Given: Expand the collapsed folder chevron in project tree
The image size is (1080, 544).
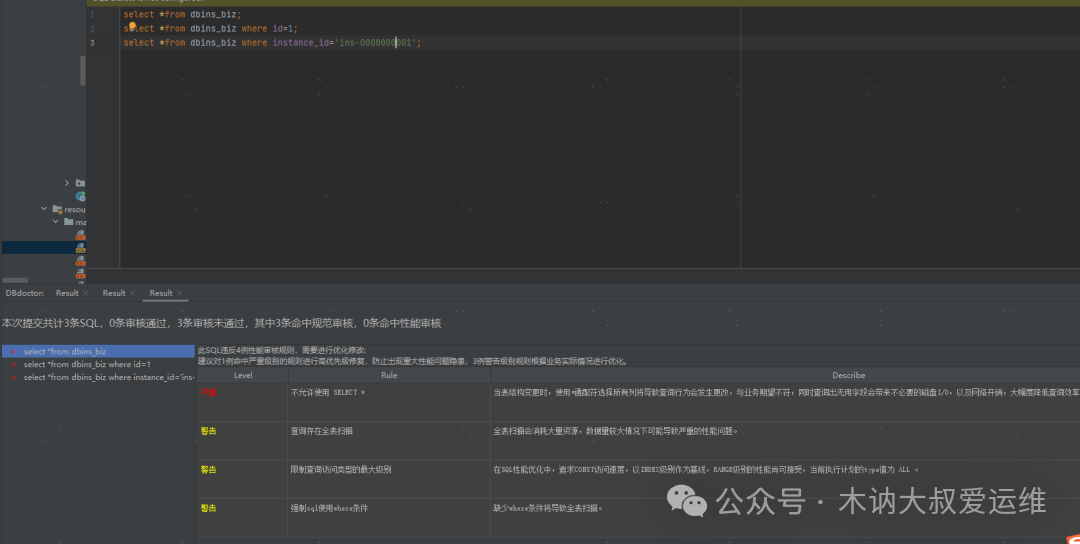Looking at the screenshot, I should point(67,183).
